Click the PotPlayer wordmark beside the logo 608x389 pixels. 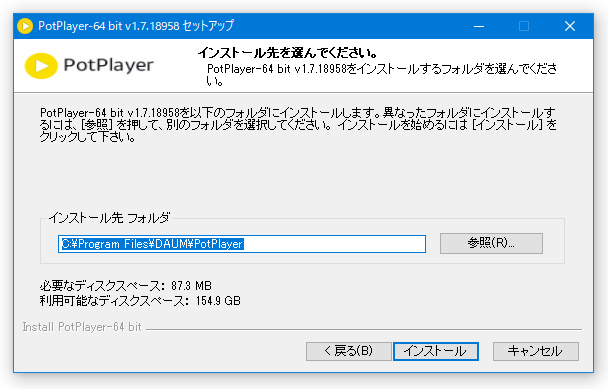click(109, 65)
